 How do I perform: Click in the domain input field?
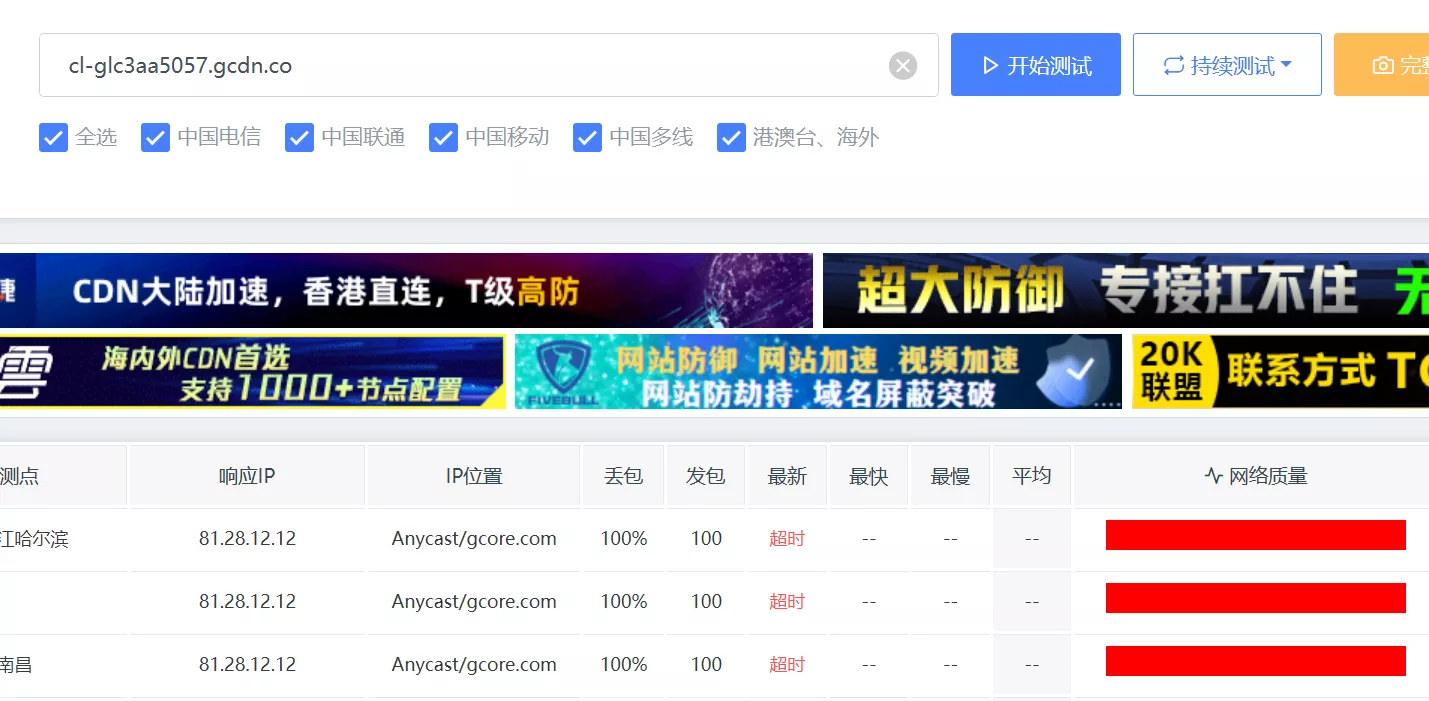[x=460, y=66]
